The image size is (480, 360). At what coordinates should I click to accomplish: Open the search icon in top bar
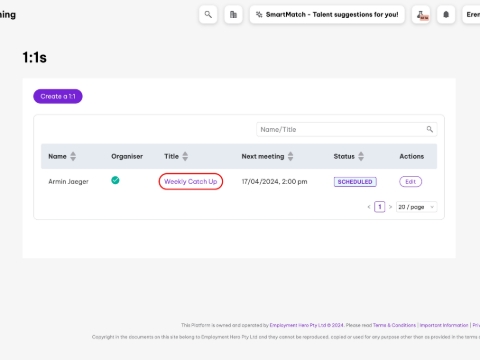[x=208, y=15]
